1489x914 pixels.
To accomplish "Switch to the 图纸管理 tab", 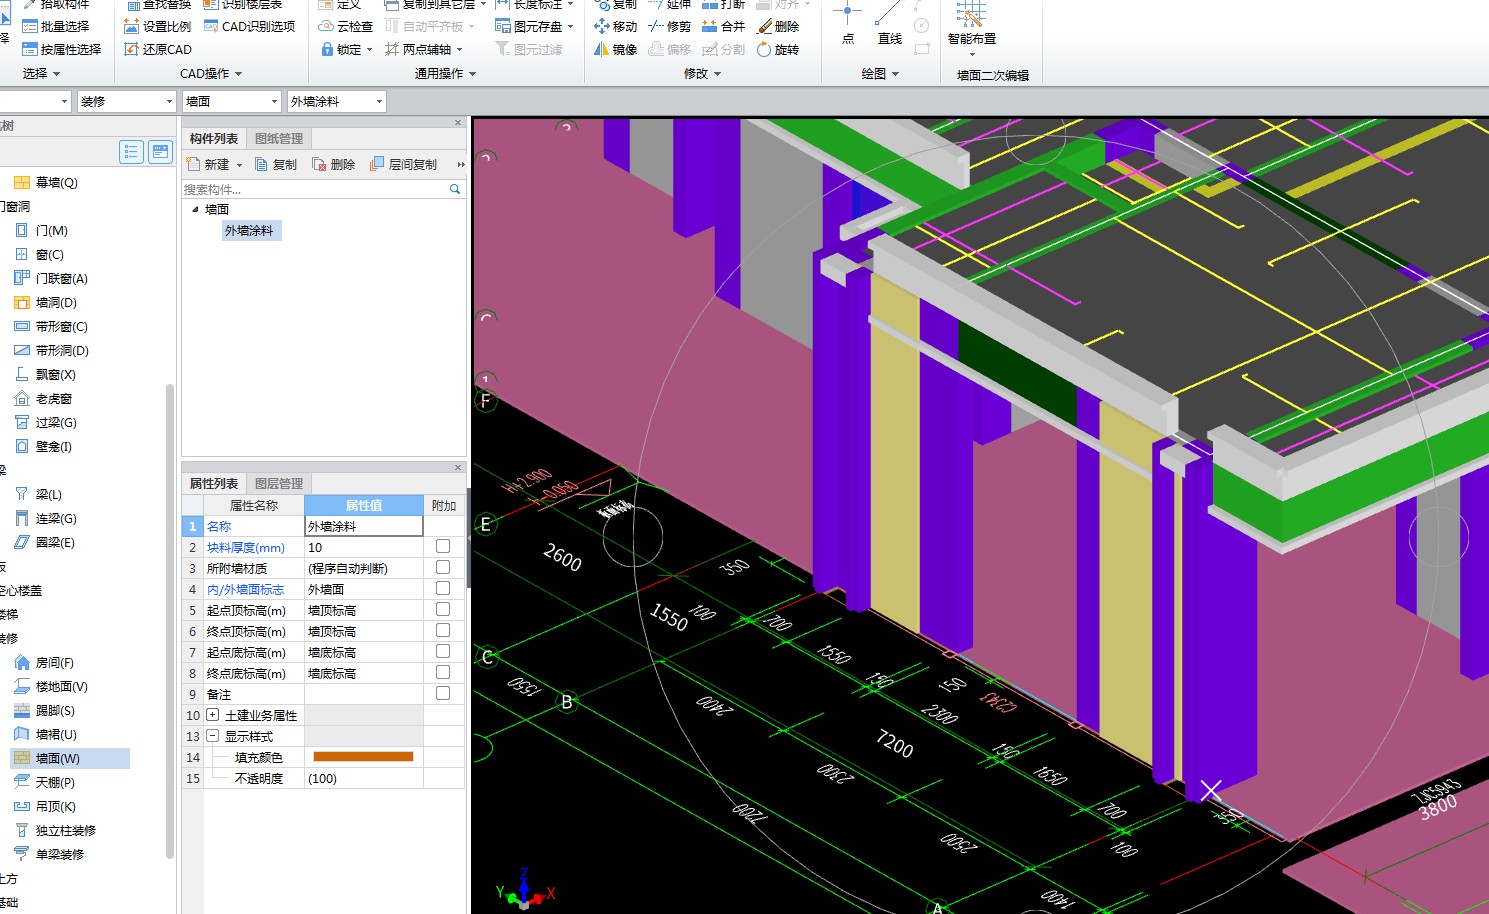I will coord(279,139).
